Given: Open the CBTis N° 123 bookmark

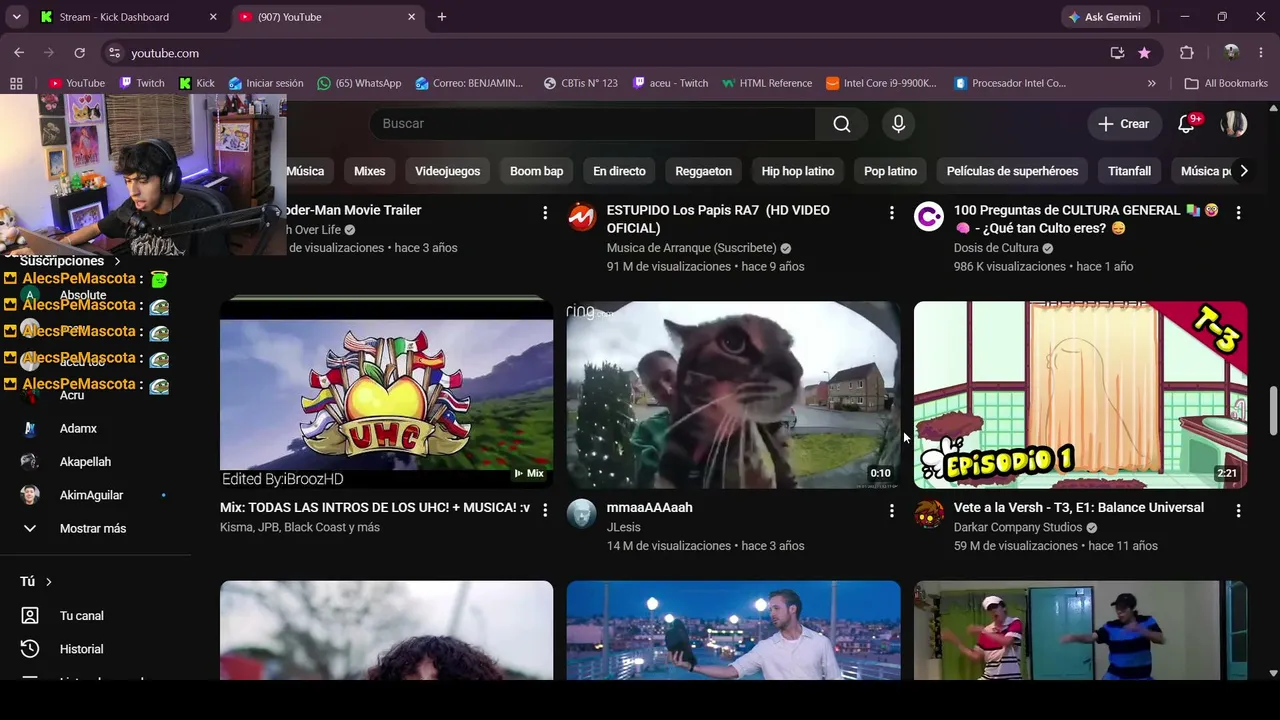Looking at the screenshot, I should pos(581,83).
